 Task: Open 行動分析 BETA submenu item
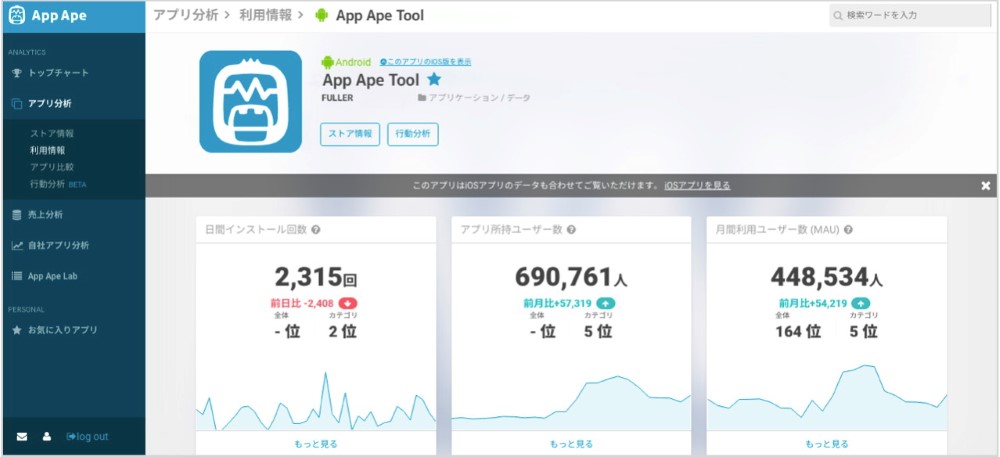pyautogui.click(x=57, y=184)
